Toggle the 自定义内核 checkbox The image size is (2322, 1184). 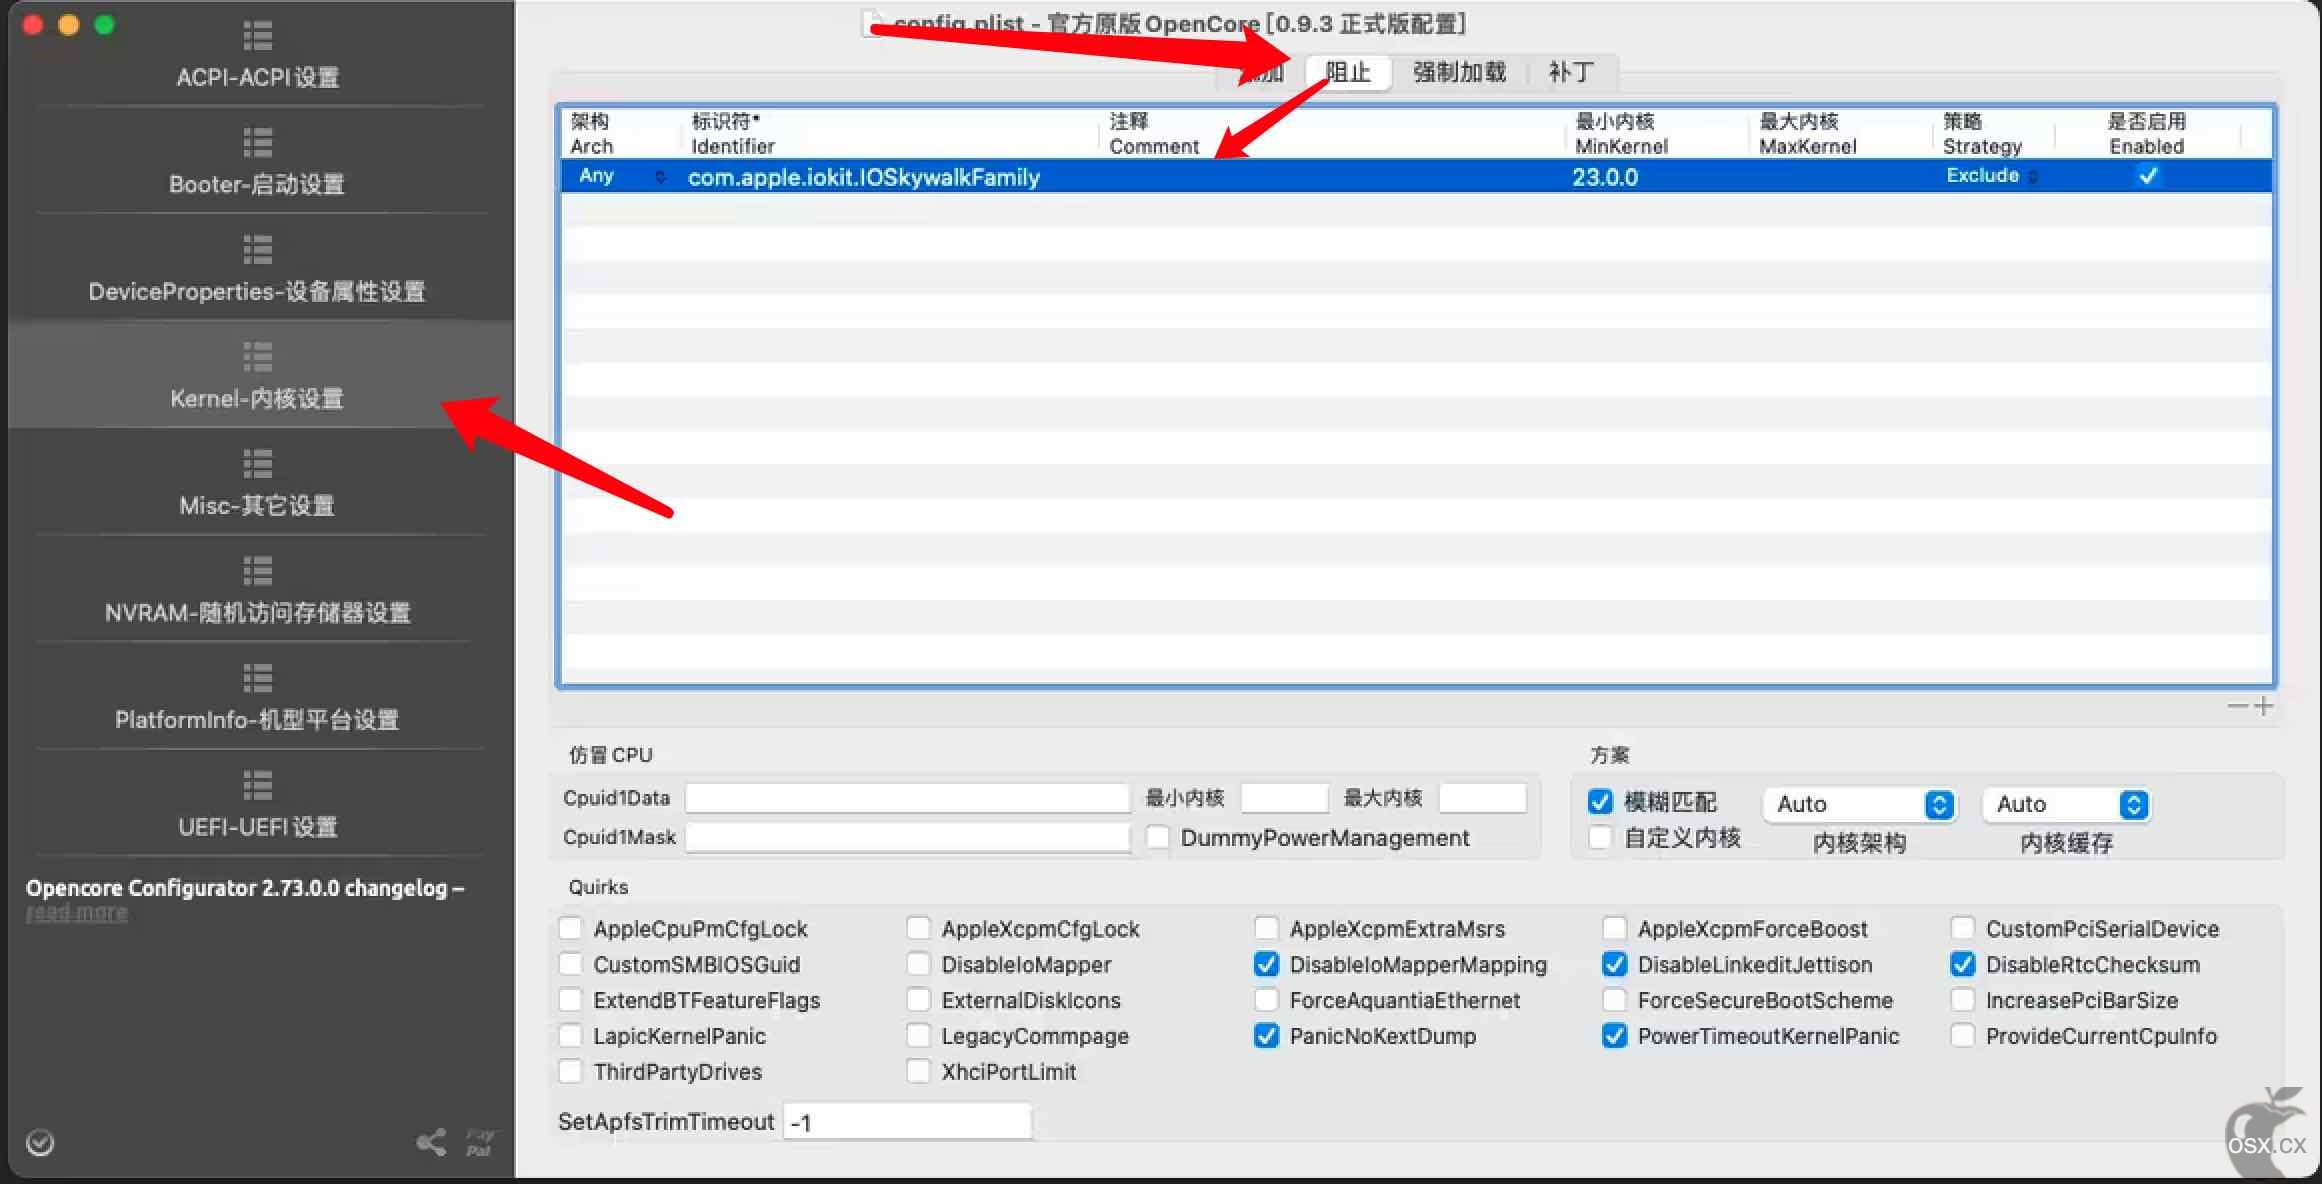1600,837
